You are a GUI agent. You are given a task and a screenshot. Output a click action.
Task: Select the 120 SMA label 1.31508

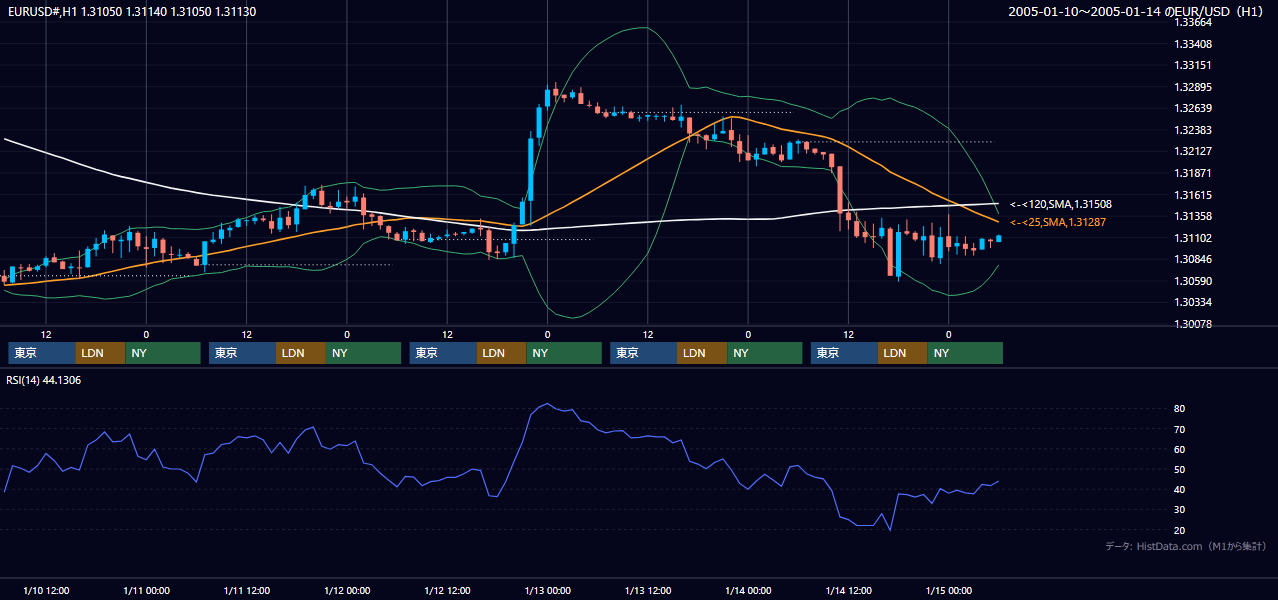click(1060, 204)
